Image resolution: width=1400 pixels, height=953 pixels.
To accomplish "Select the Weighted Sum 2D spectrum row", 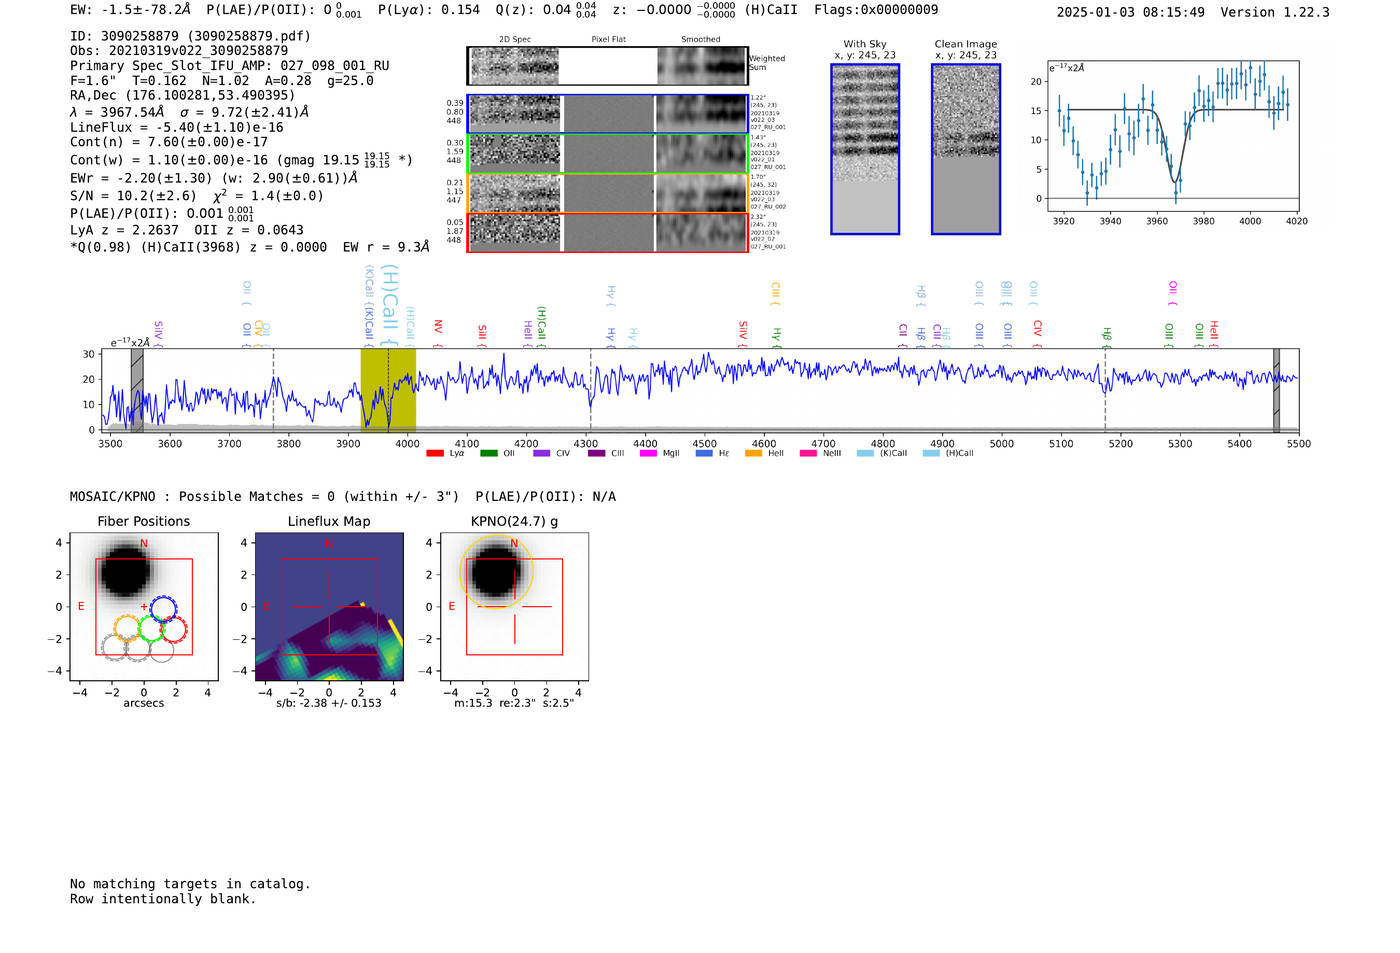I will pos(607,66).
